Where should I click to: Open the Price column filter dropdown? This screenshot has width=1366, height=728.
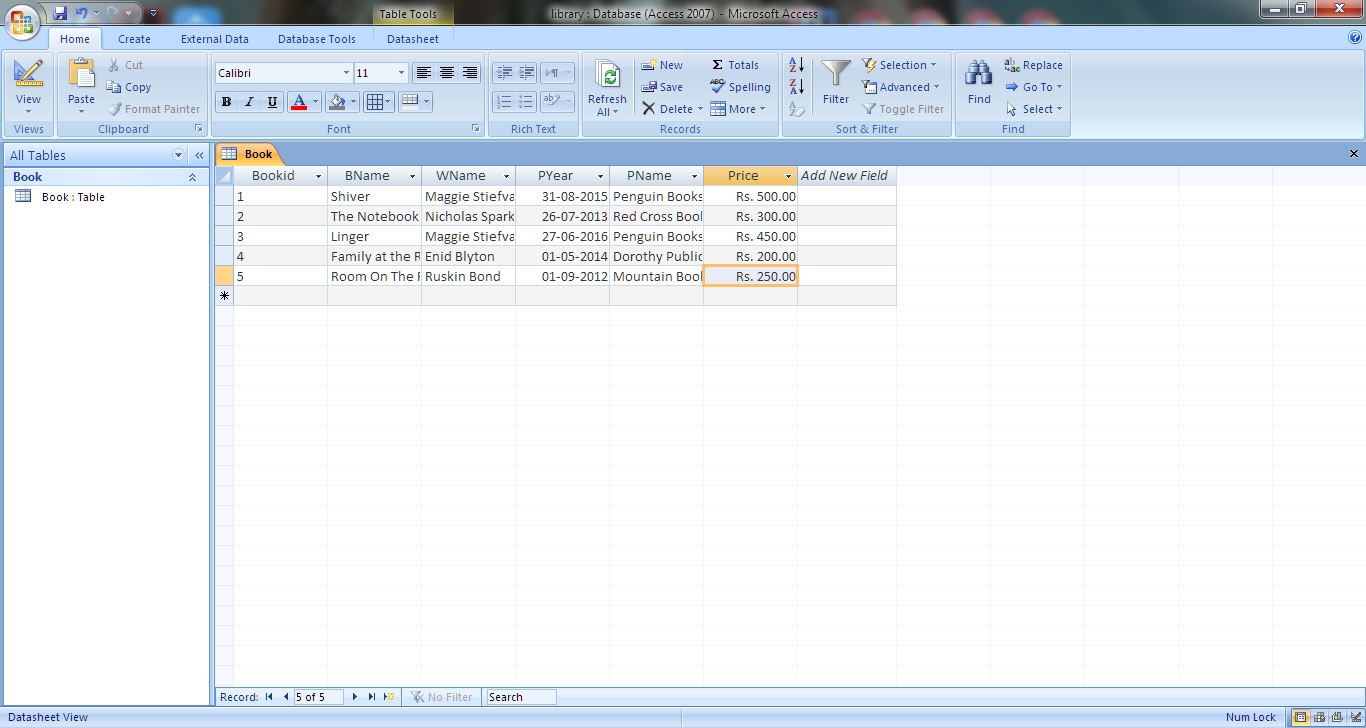(x=788, y=175)
